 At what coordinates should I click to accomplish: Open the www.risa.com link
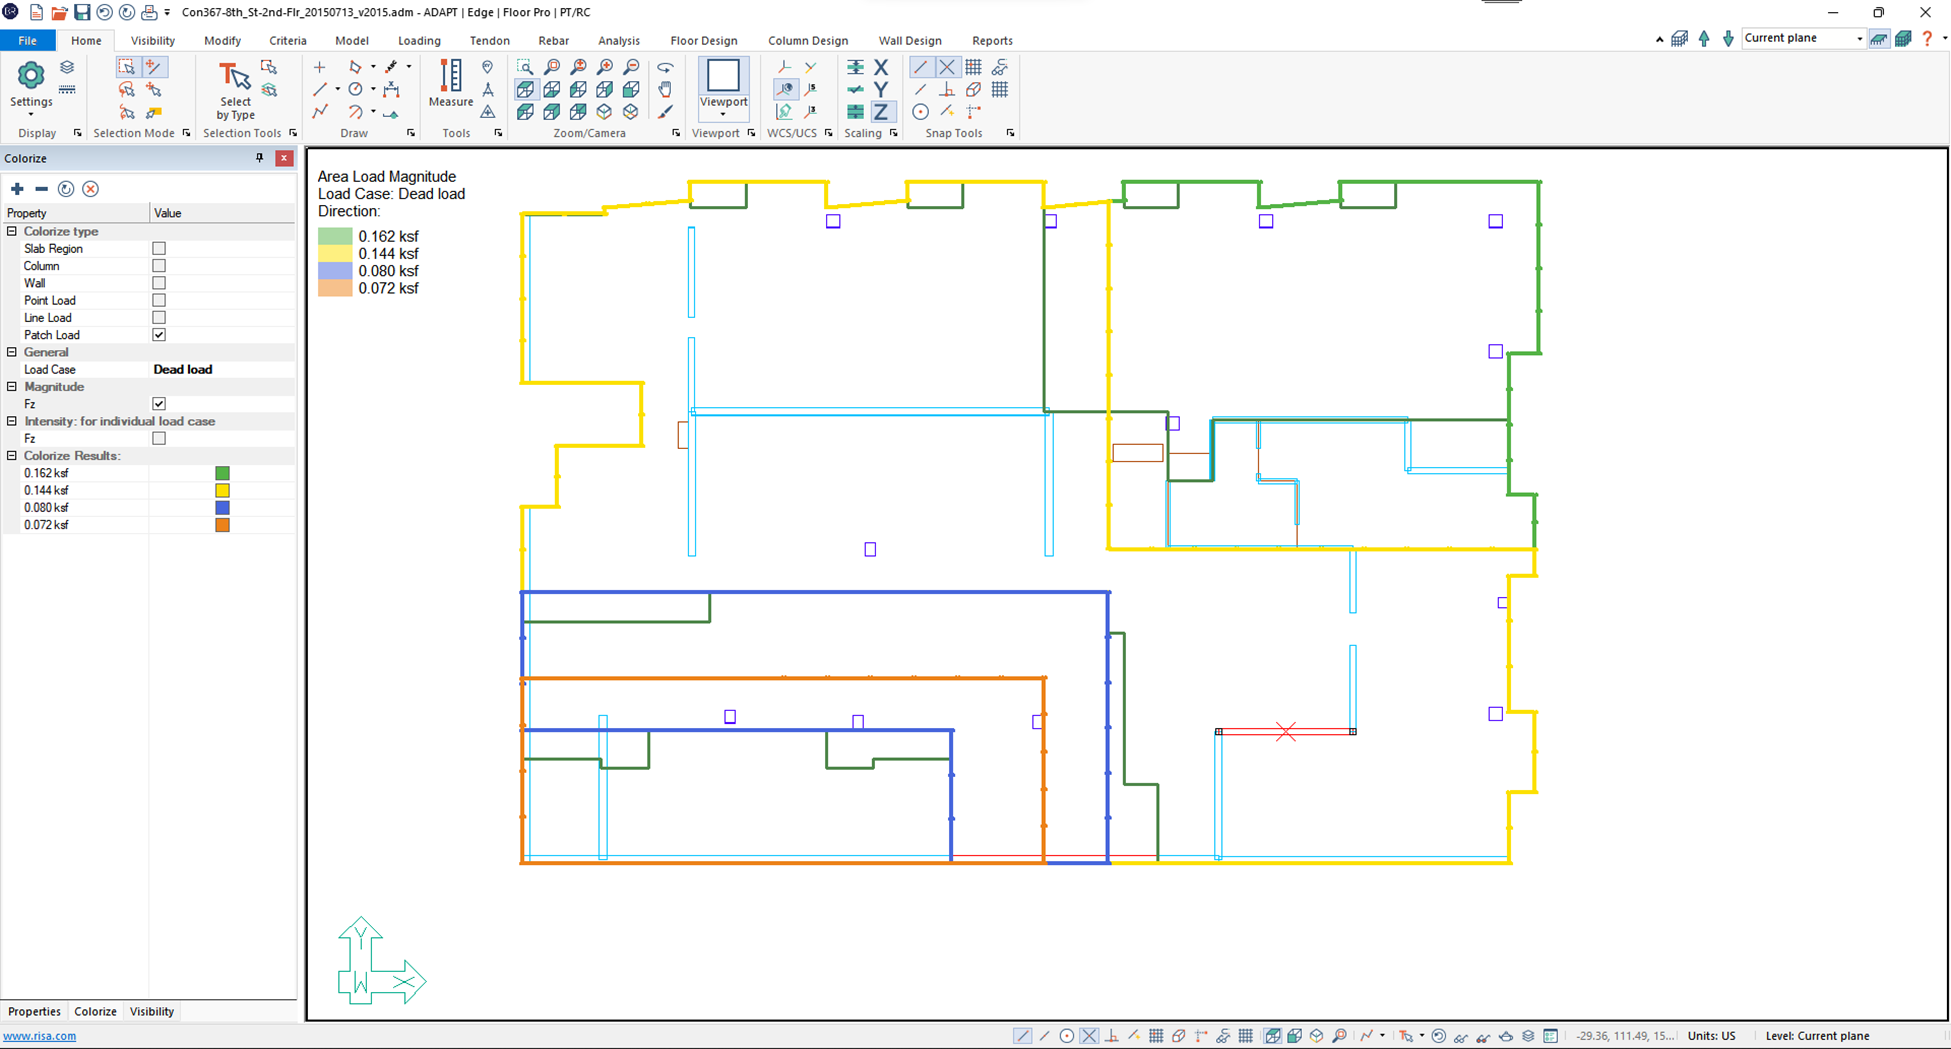tap(39, 1036)
